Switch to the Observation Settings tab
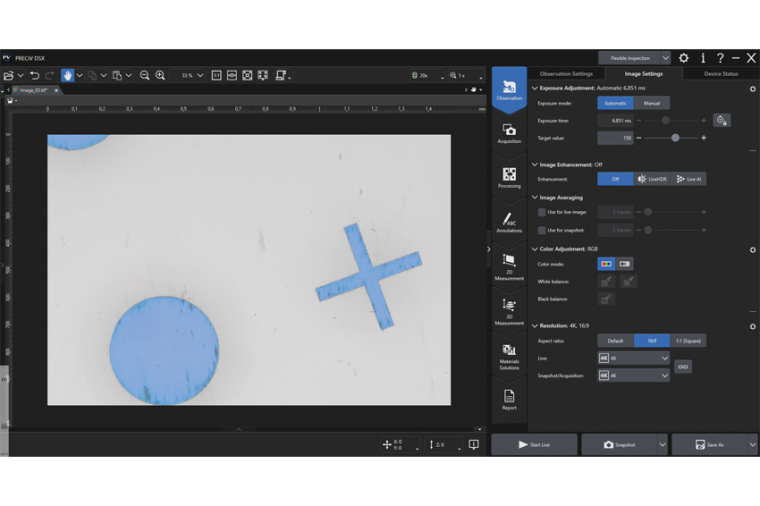 click(566, 73)
